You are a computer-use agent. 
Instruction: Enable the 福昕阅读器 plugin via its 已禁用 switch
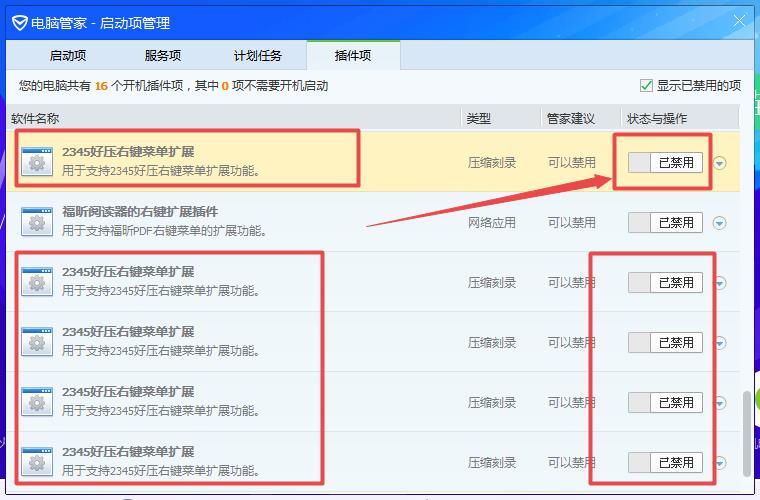pos(665,223)
